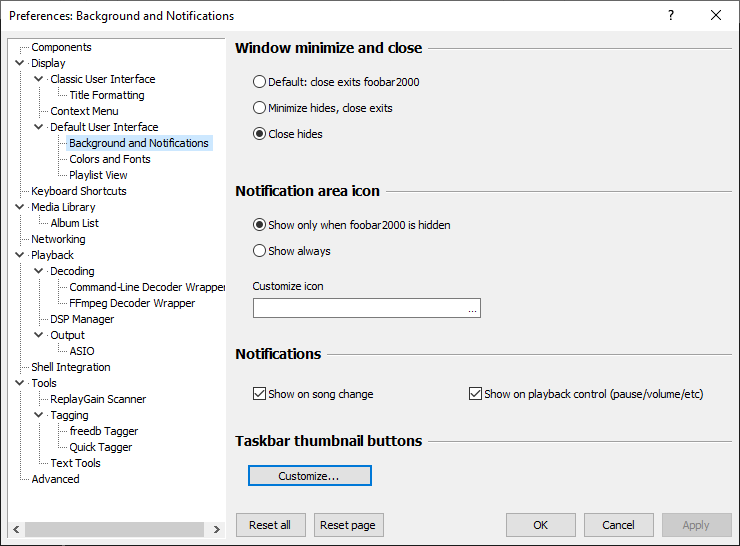The image size is (740, 546).
Task: Click the Cancel button
Action: tap(619, 525)
